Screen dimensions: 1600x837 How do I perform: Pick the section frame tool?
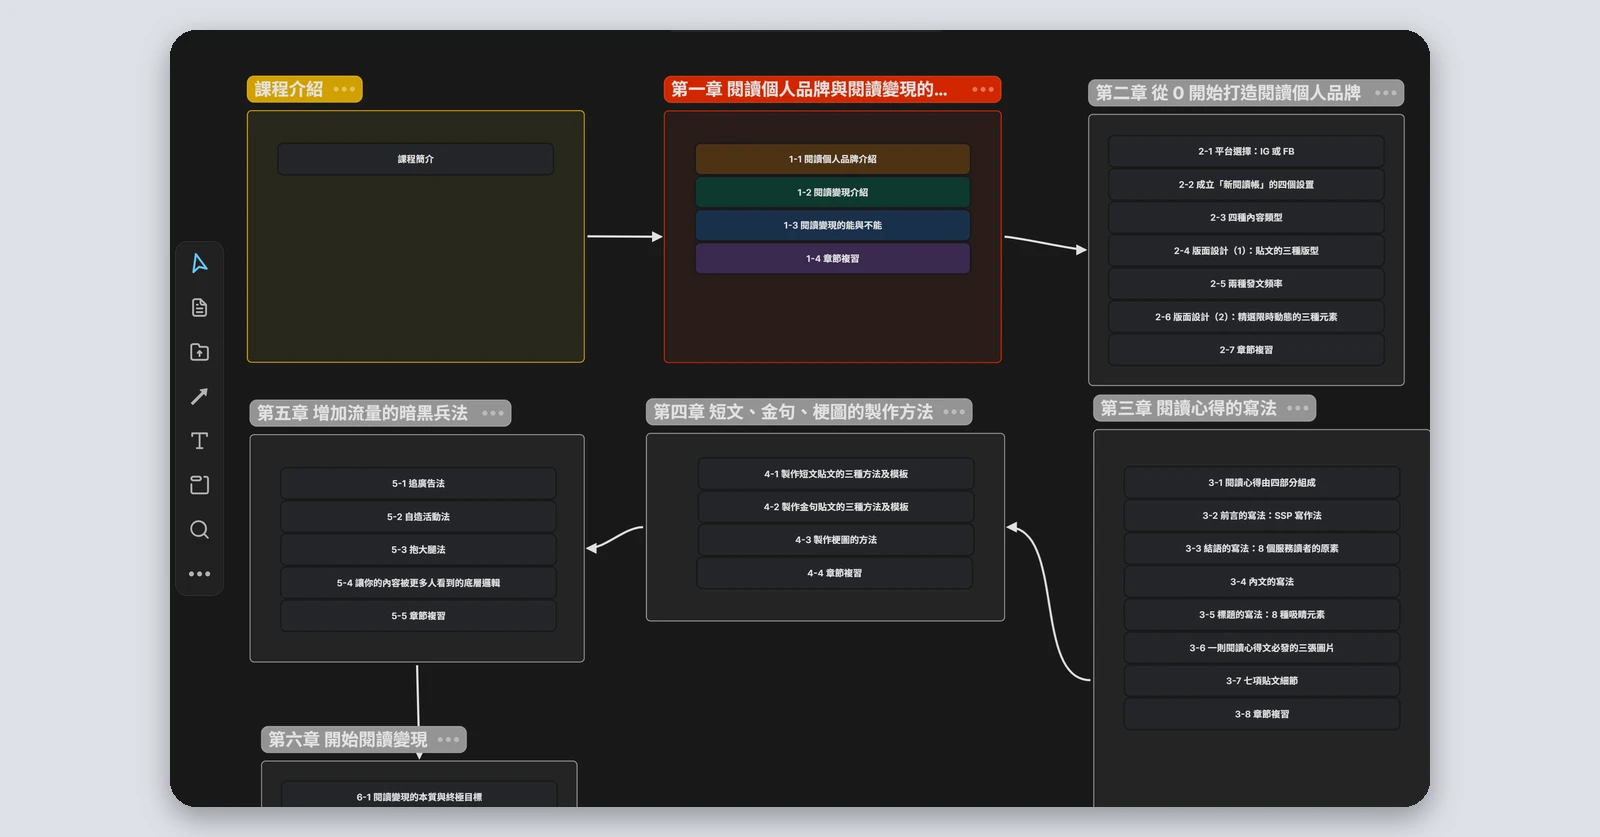tap(199, 485)
